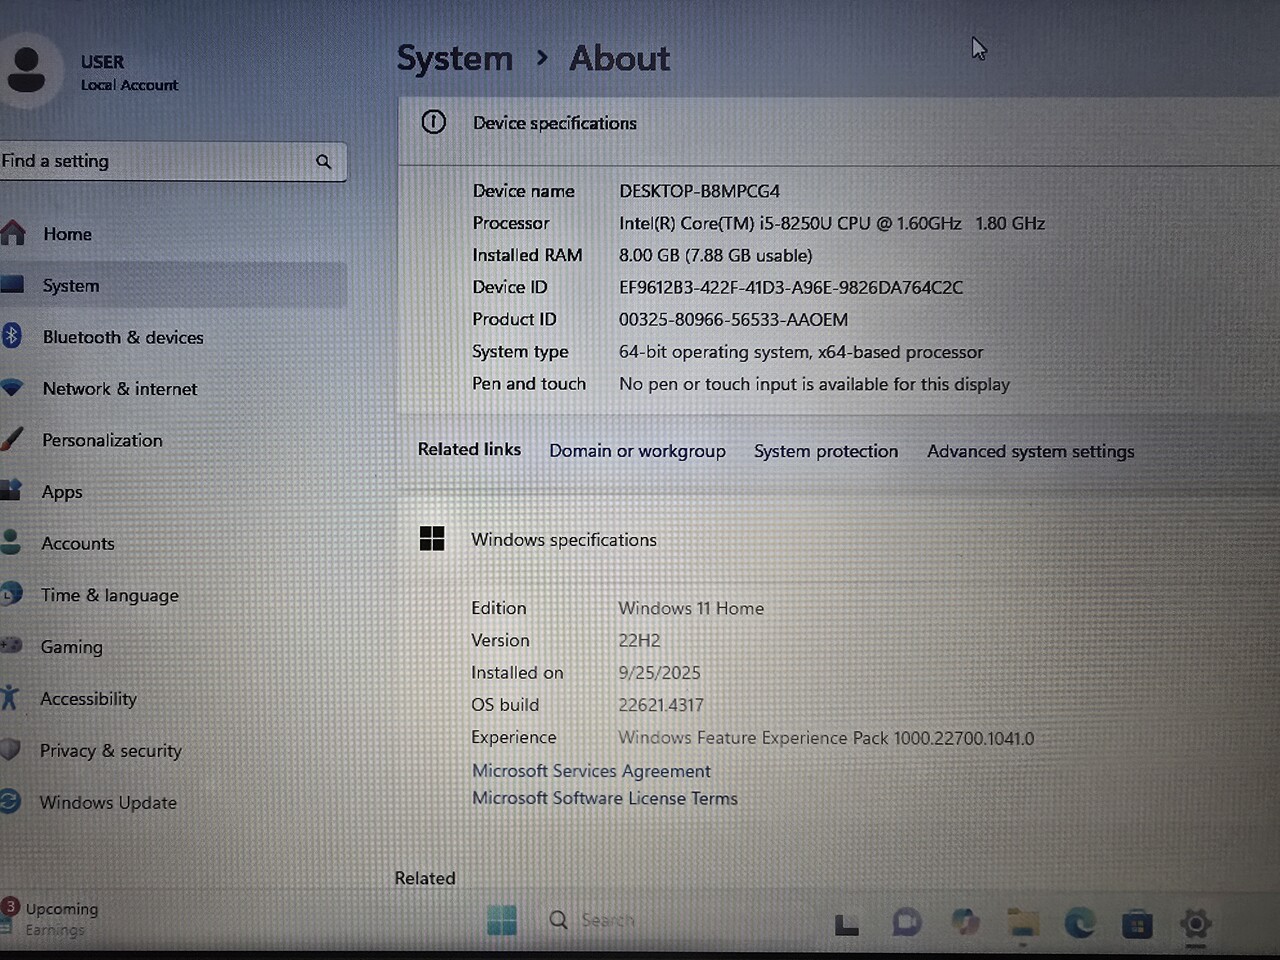Open File Explorer from the taskbar

click(1022, 923)
